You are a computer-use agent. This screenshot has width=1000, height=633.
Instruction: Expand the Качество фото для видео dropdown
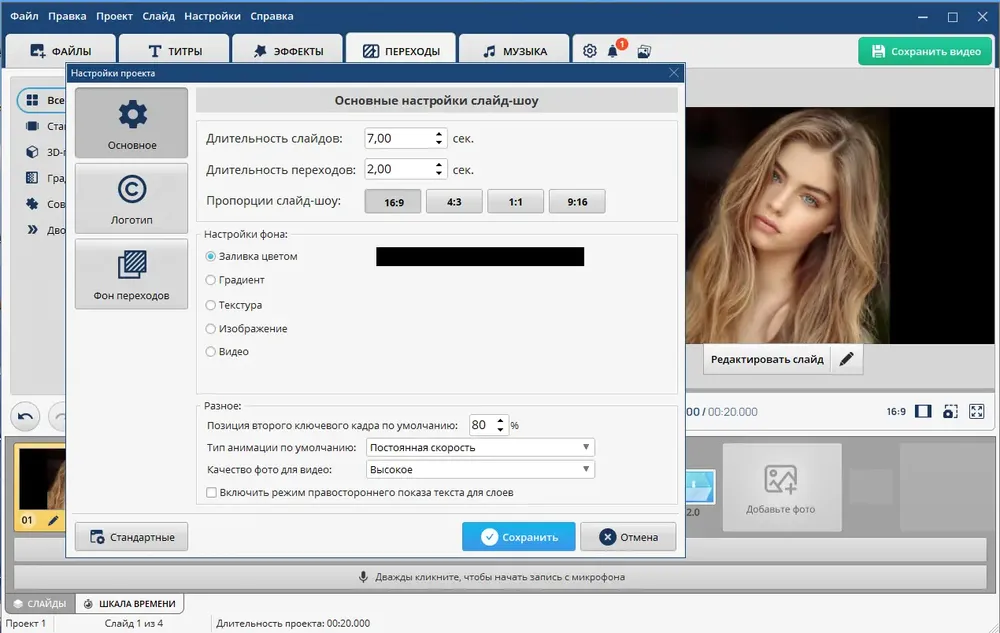pyautogui.click(x=480, y=469)
